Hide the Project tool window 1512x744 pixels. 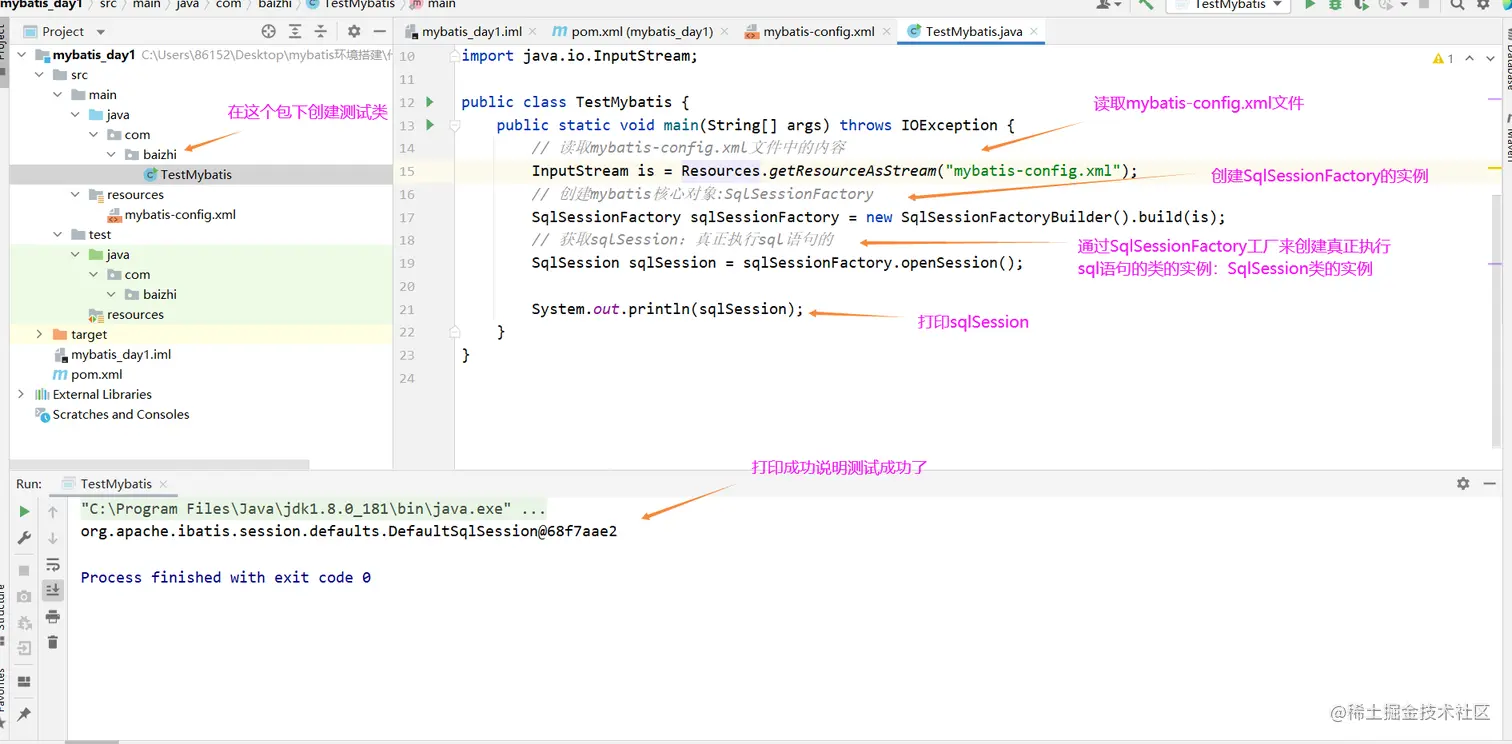[x=380, y=32]
